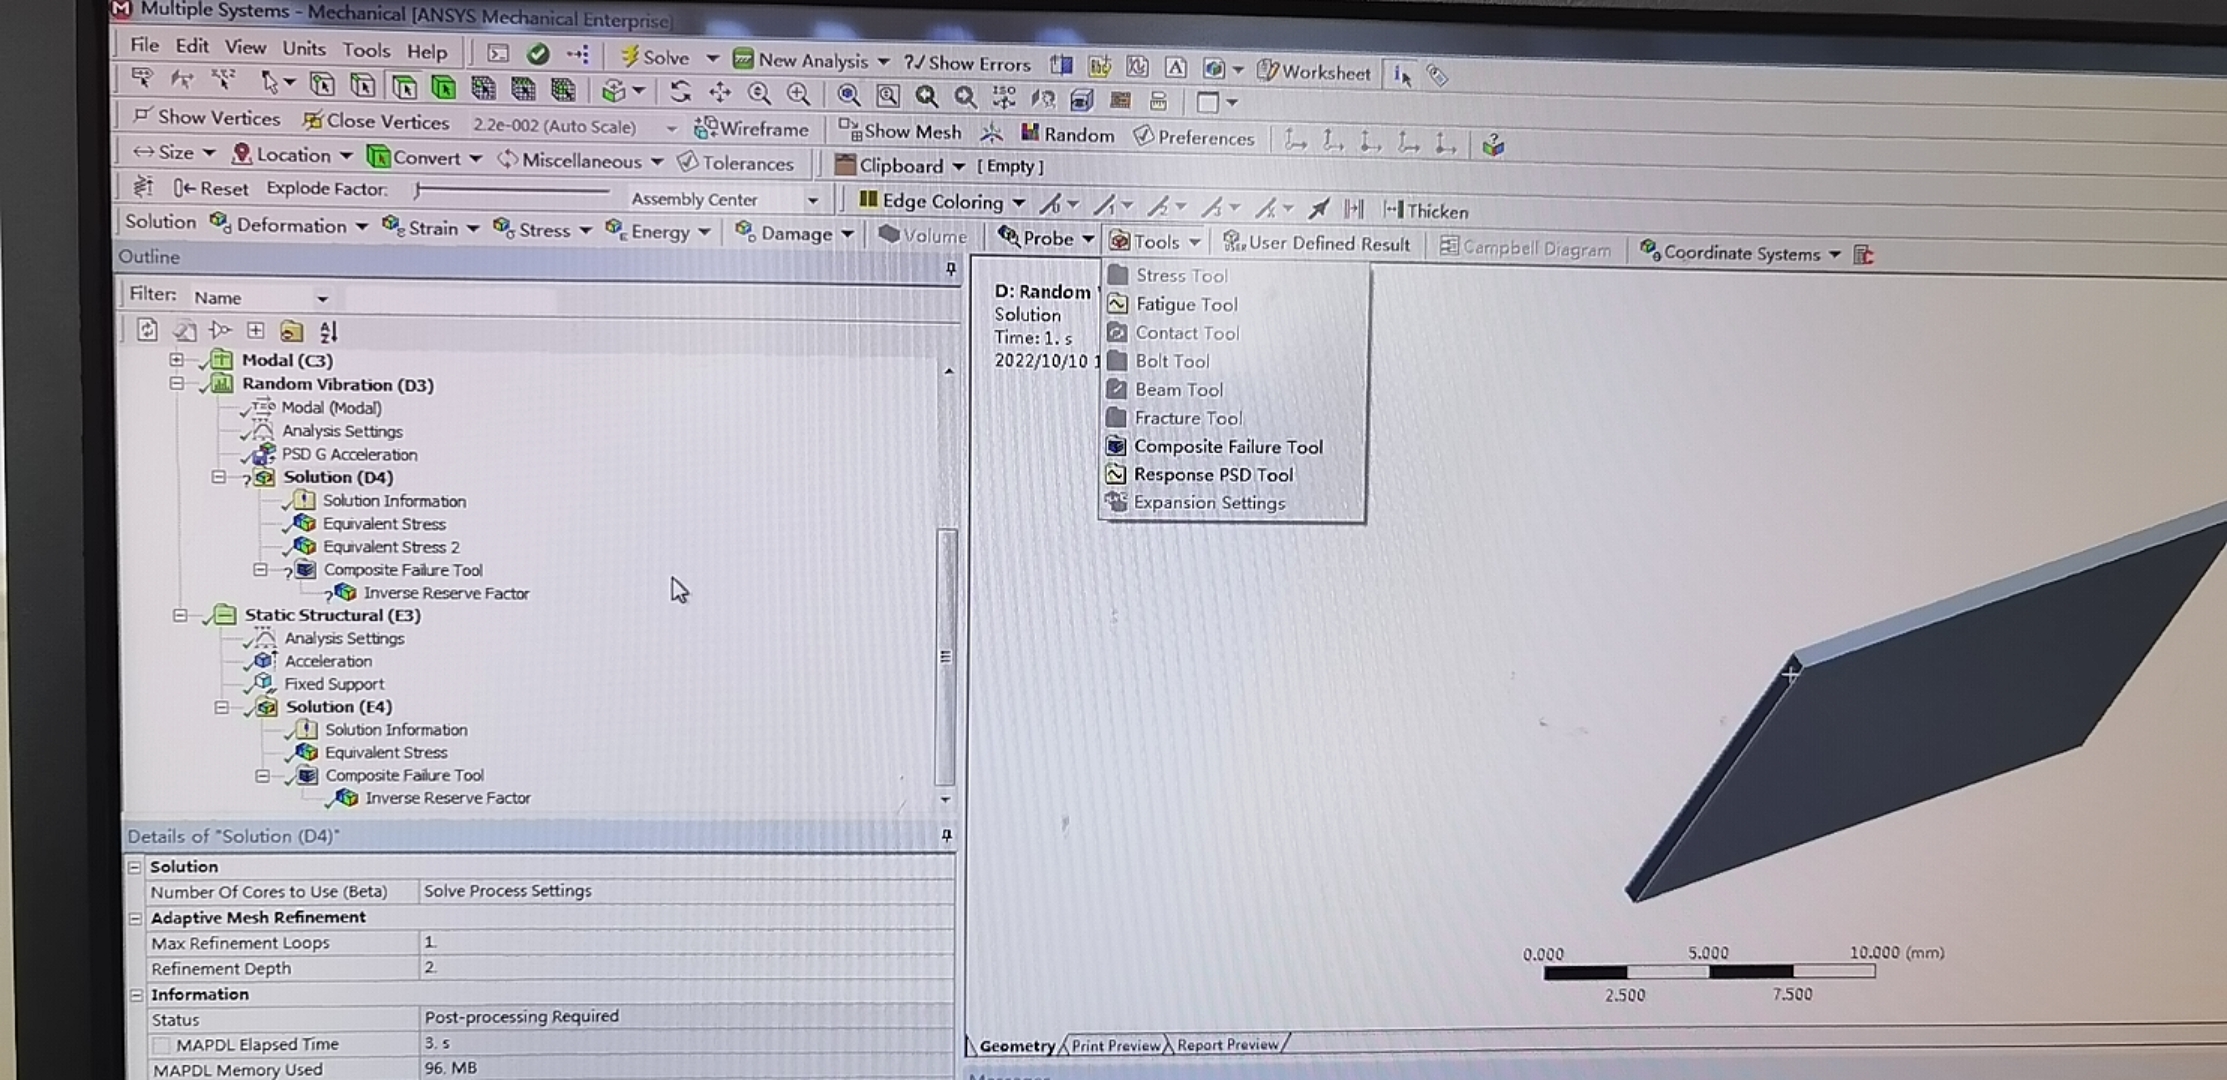Screen dimensions: 2227x1080
Task: Open Worksheet view from toolbar
Action: pyautogui.click(x=1314, y=72)
